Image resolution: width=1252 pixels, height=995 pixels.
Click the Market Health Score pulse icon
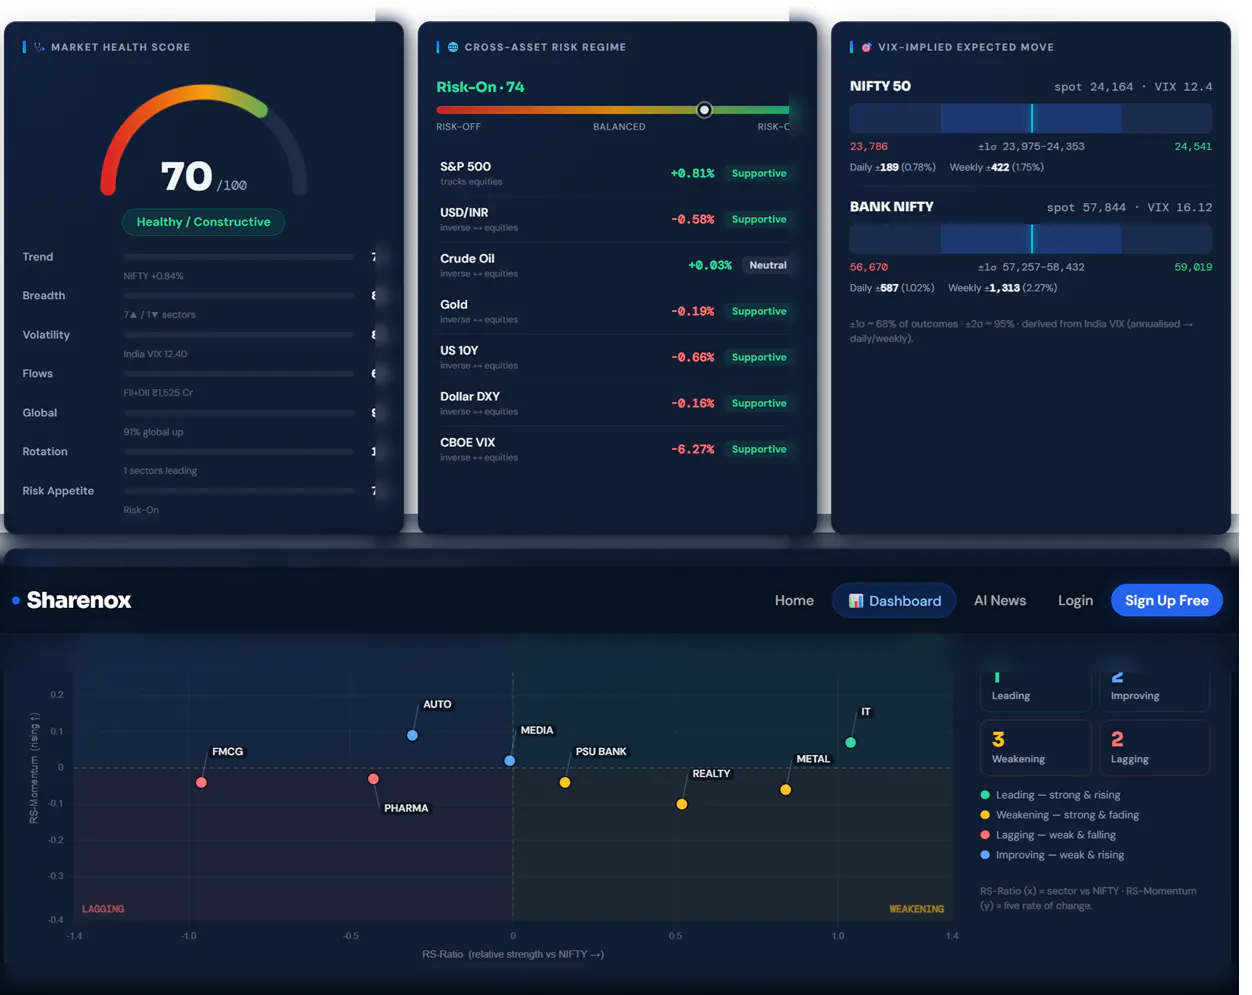(x=39, y=47)
